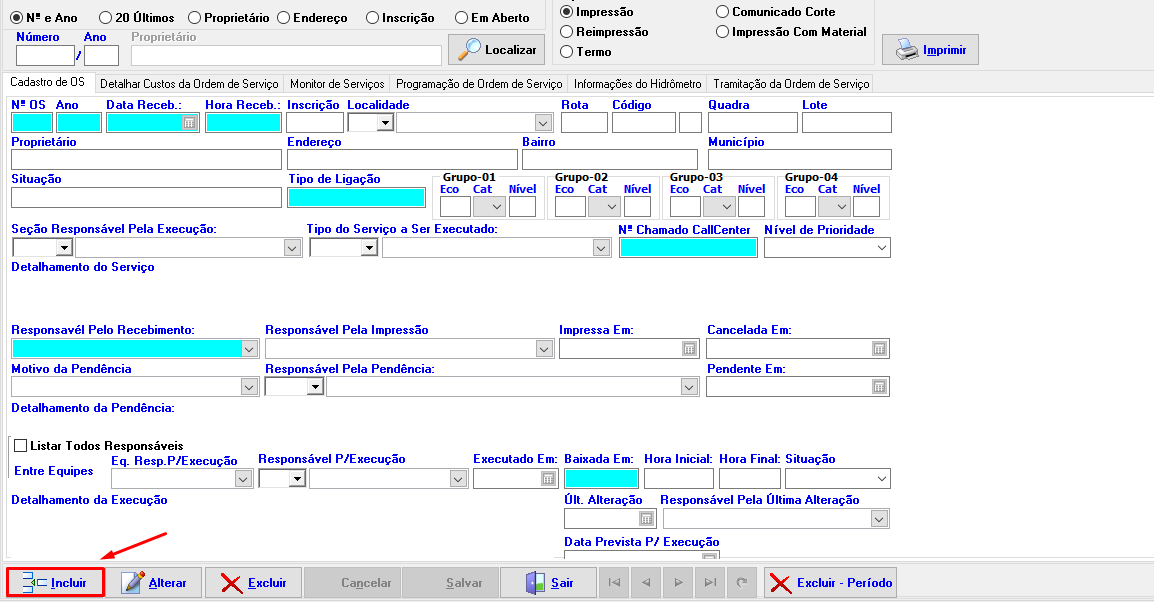Open calendar picker for Data Receb. field

pyautogui.click(x=188, y=122)
